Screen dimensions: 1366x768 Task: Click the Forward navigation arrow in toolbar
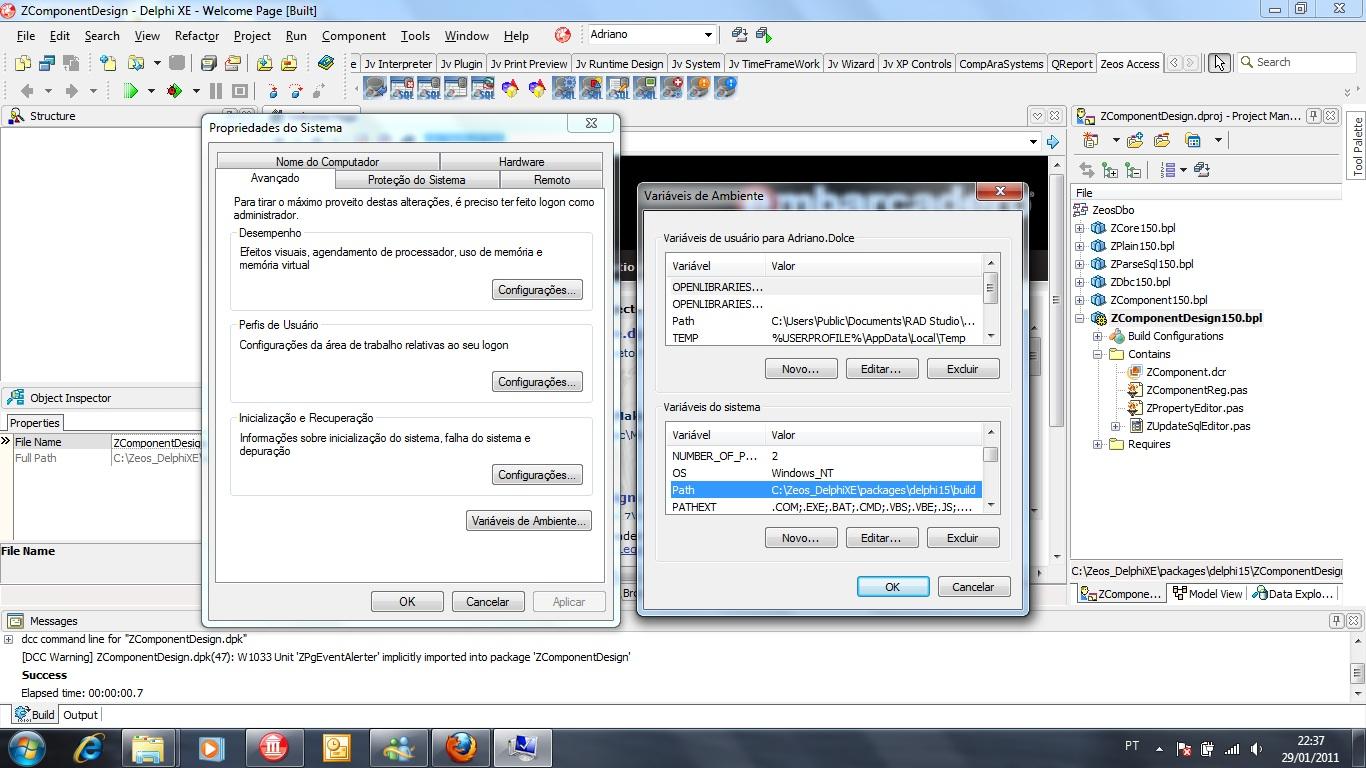[71, 90]
